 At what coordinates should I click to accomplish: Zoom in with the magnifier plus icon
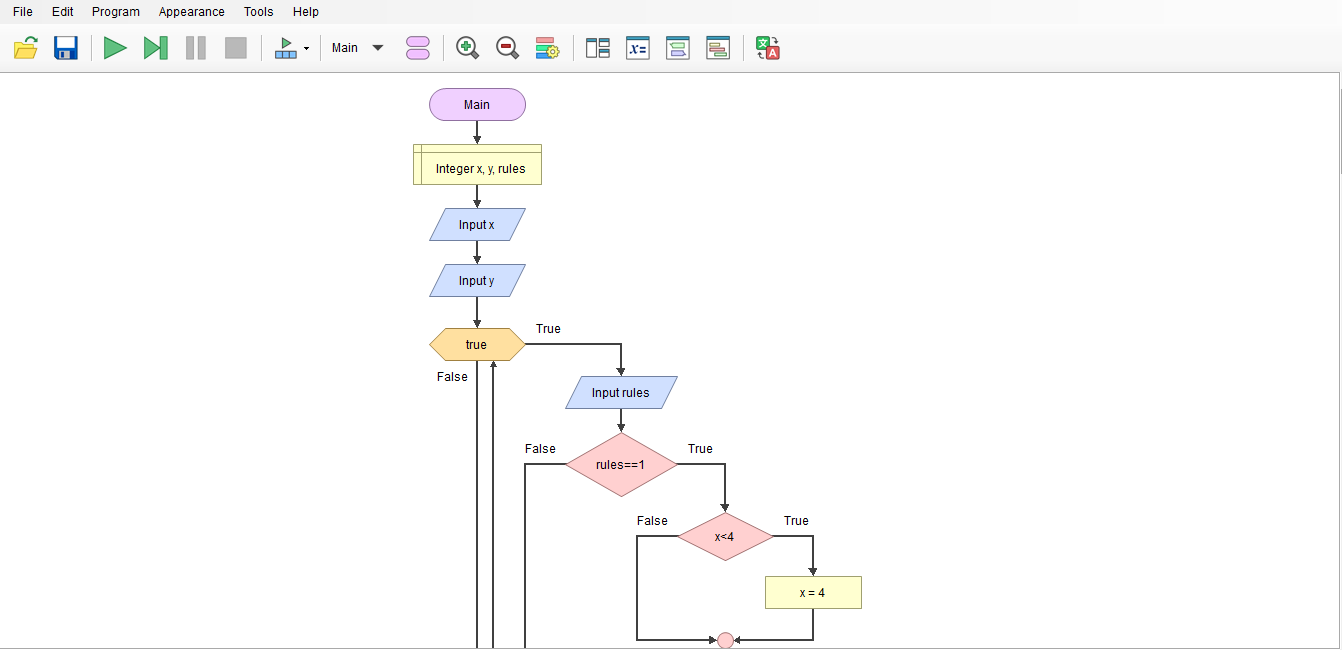467,48
